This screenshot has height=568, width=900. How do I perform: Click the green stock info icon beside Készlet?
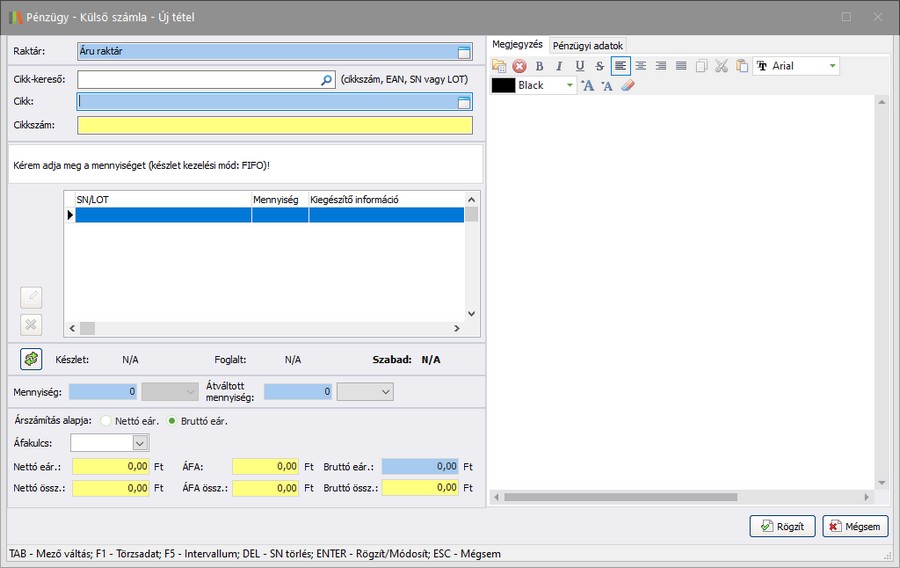click(x=31, y=359)
